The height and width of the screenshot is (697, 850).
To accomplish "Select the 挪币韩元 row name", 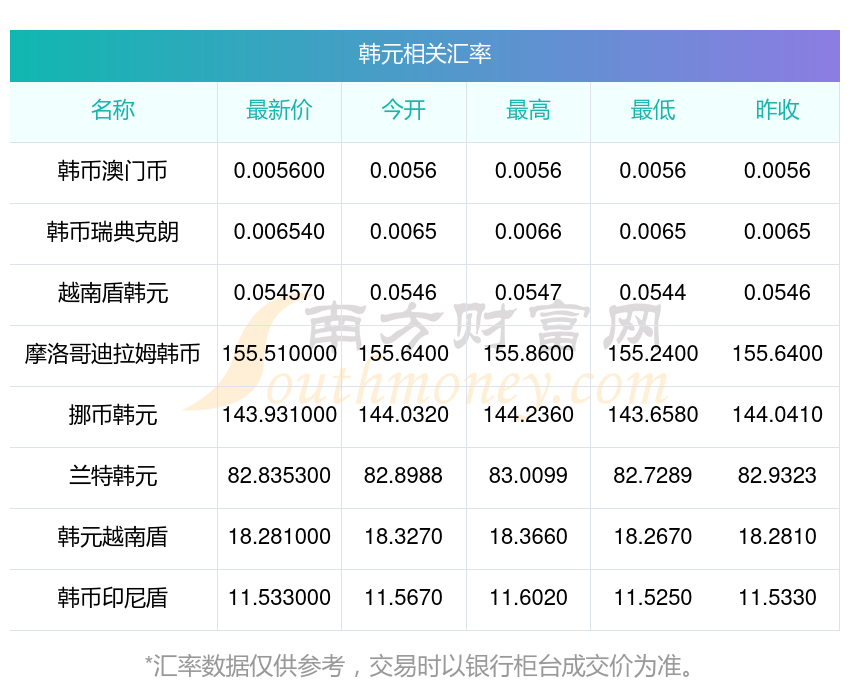I will tap(113, 415).
